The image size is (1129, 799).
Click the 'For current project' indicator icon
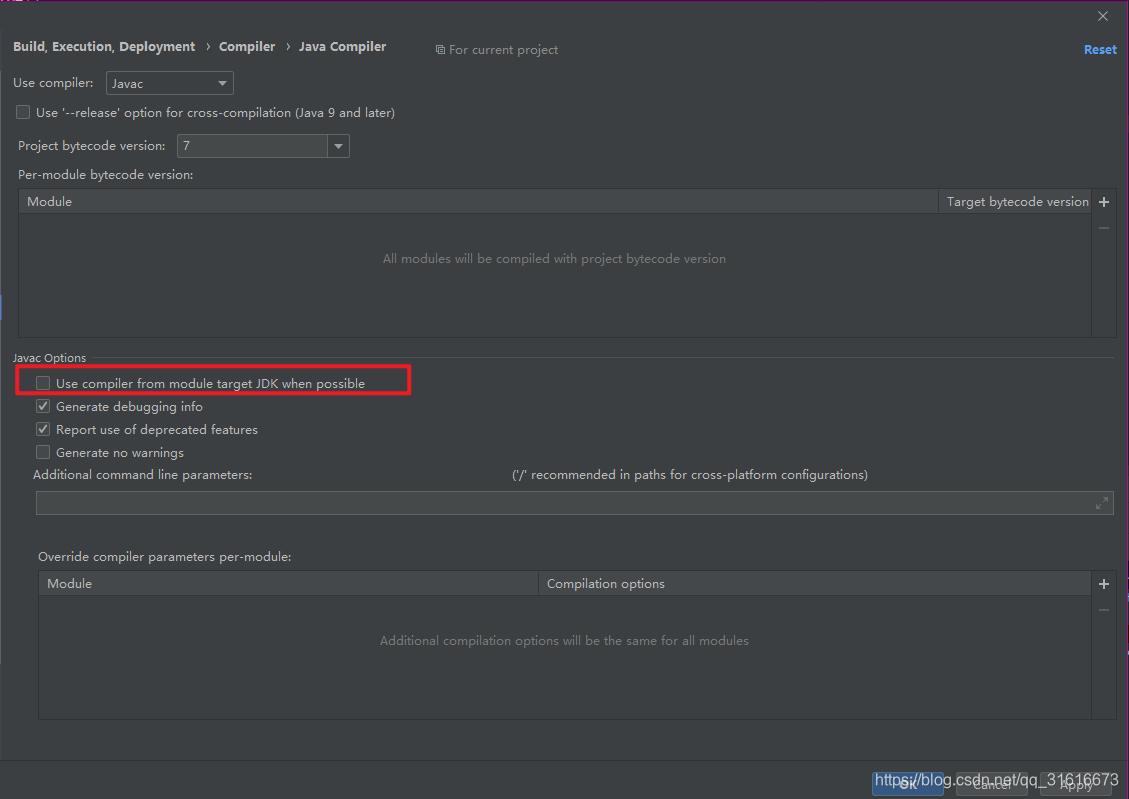[439, 49]
